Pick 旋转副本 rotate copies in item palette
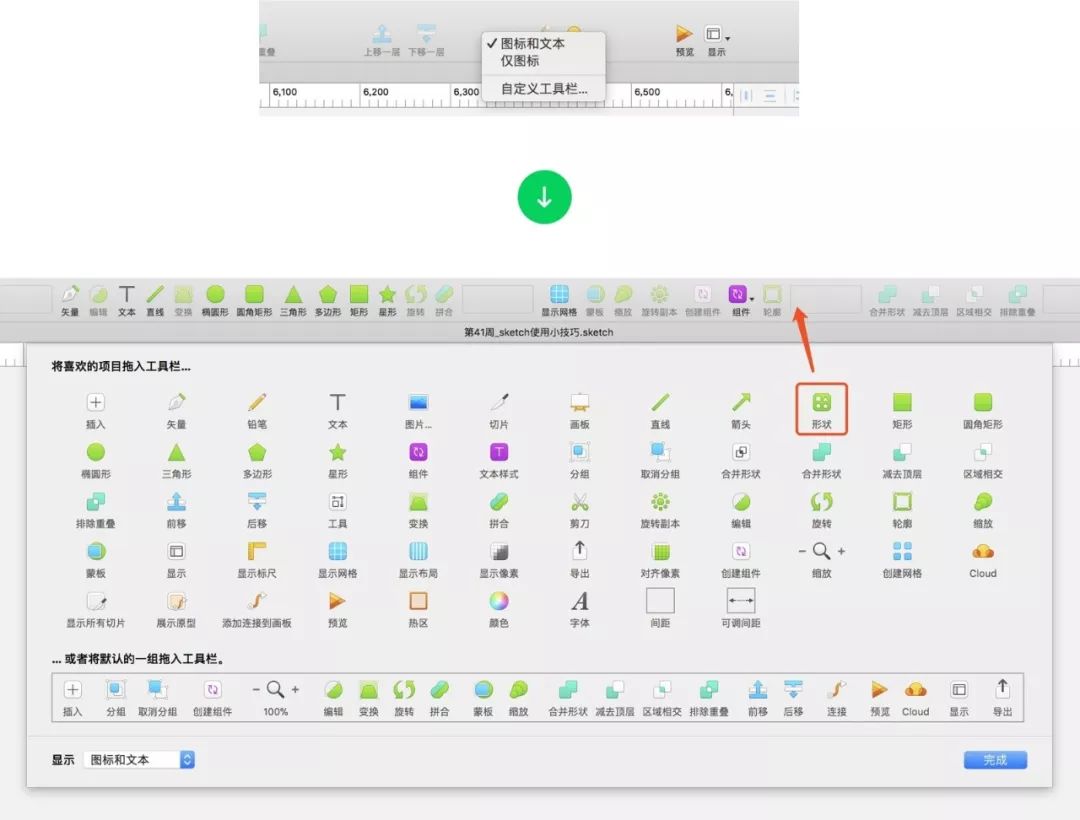Screen dimensions: 1080x820 pyautogui.click(x=660, y=510)
